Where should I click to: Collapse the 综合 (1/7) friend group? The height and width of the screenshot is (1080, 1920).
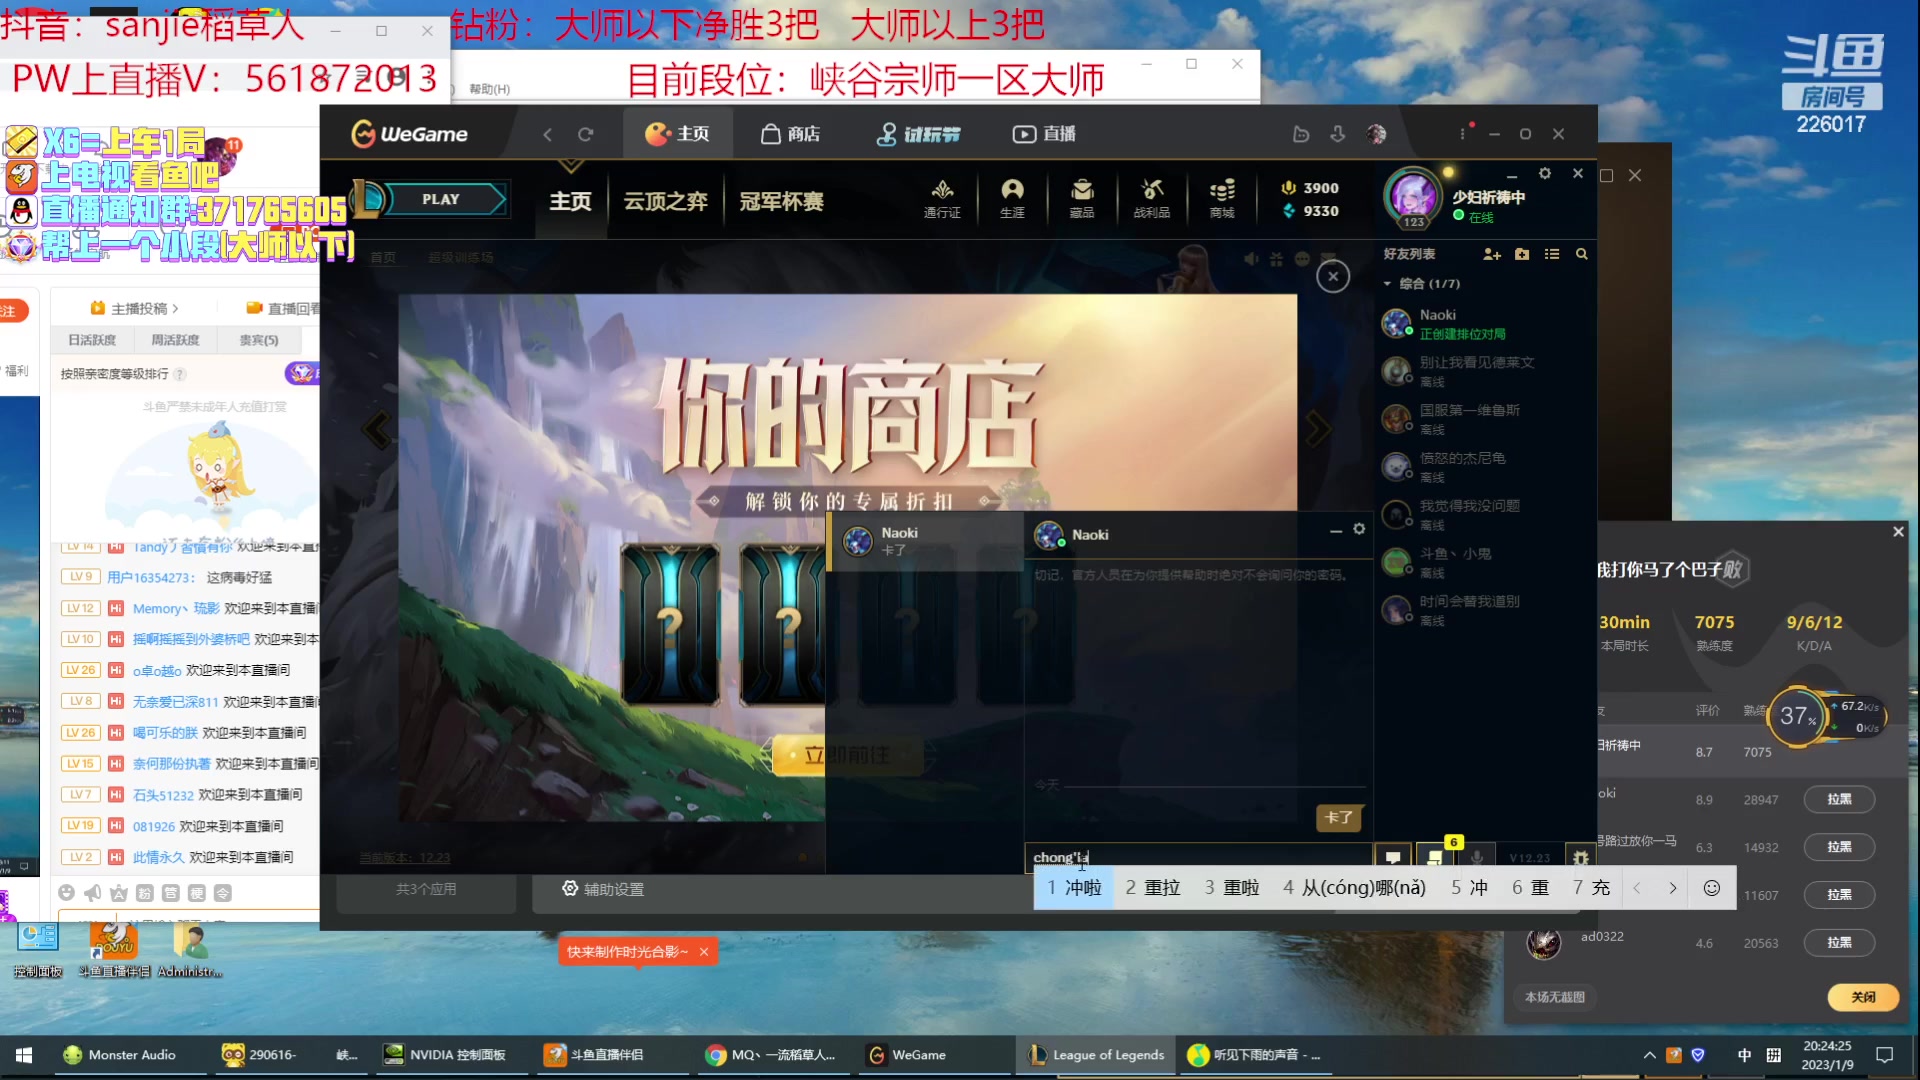pos(1388,283)
